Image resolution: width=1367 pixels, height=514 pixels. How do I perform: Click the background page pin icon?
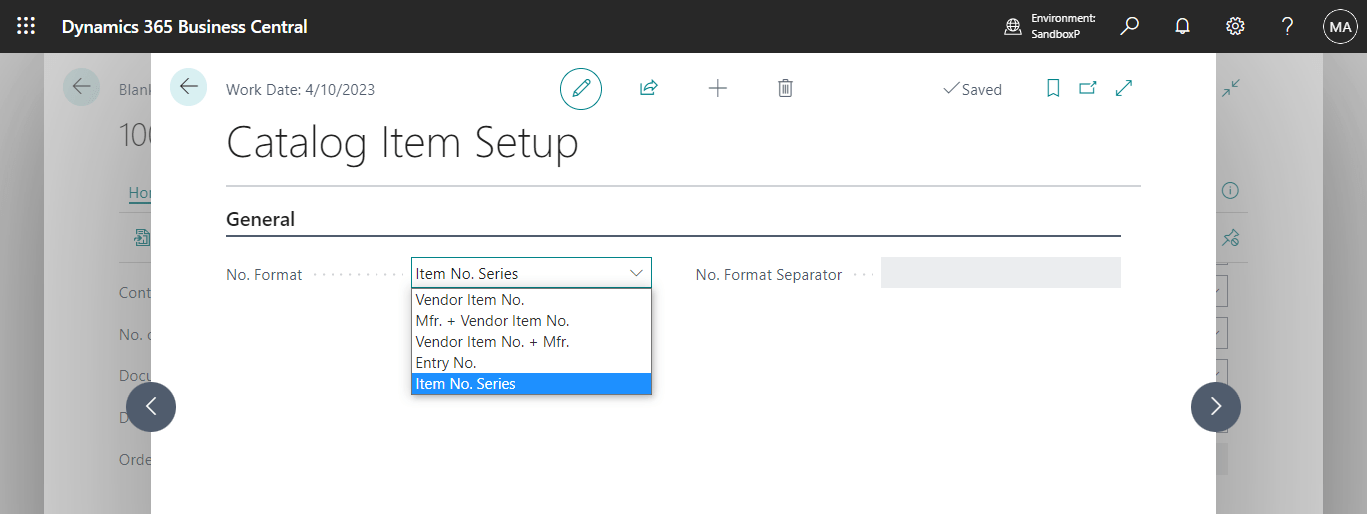[x=1231, y=238]
